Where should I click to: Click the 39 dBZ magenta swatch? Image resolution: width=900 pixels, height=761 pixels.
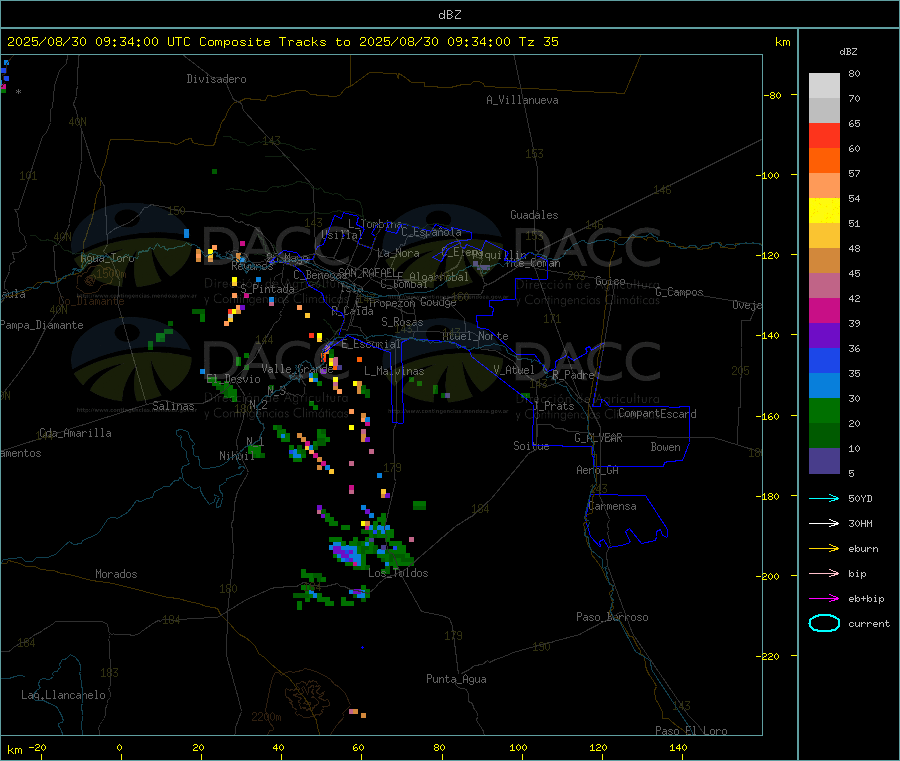[x=824, y=310]
